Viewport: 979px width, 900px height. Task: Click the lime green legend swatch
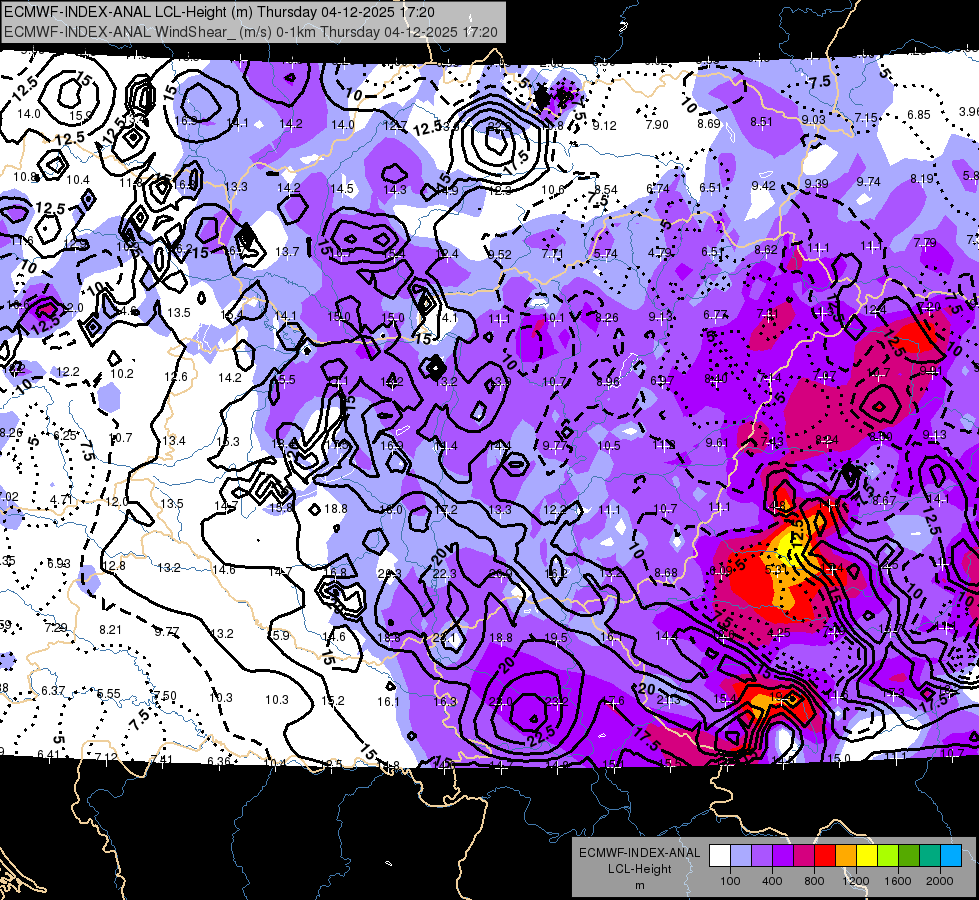pyautogui.click(x=888, y=856)
